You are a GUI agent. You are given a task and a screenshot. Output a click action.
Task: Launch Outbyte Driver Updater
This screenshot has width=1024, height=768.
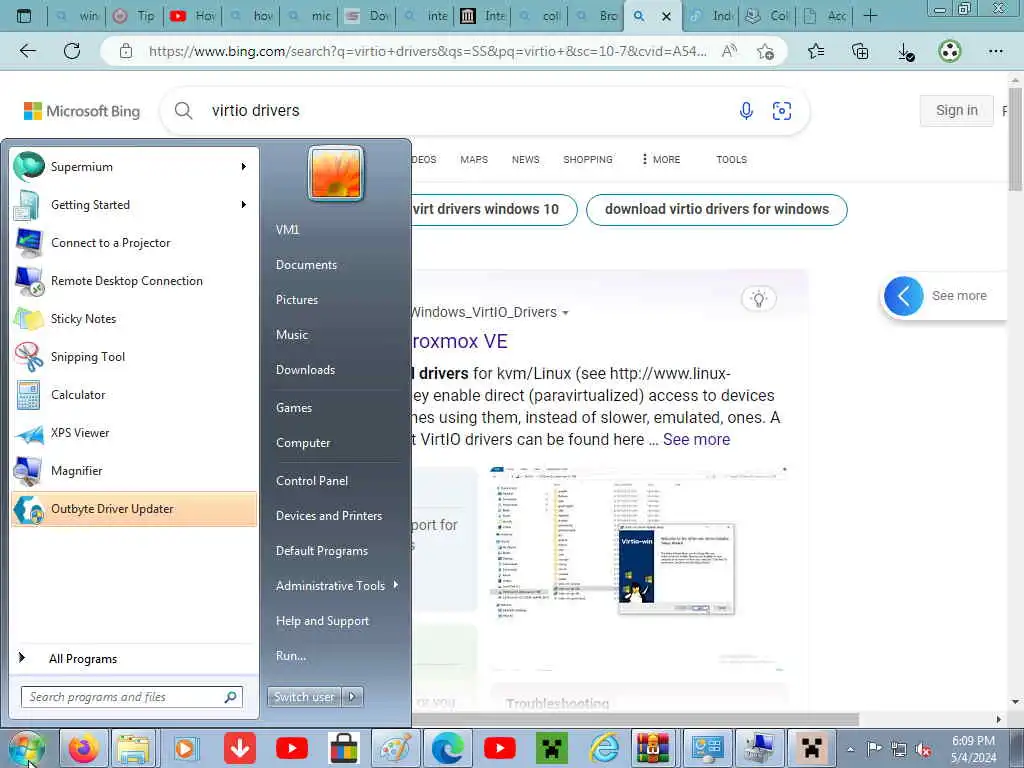click(134, 509)
